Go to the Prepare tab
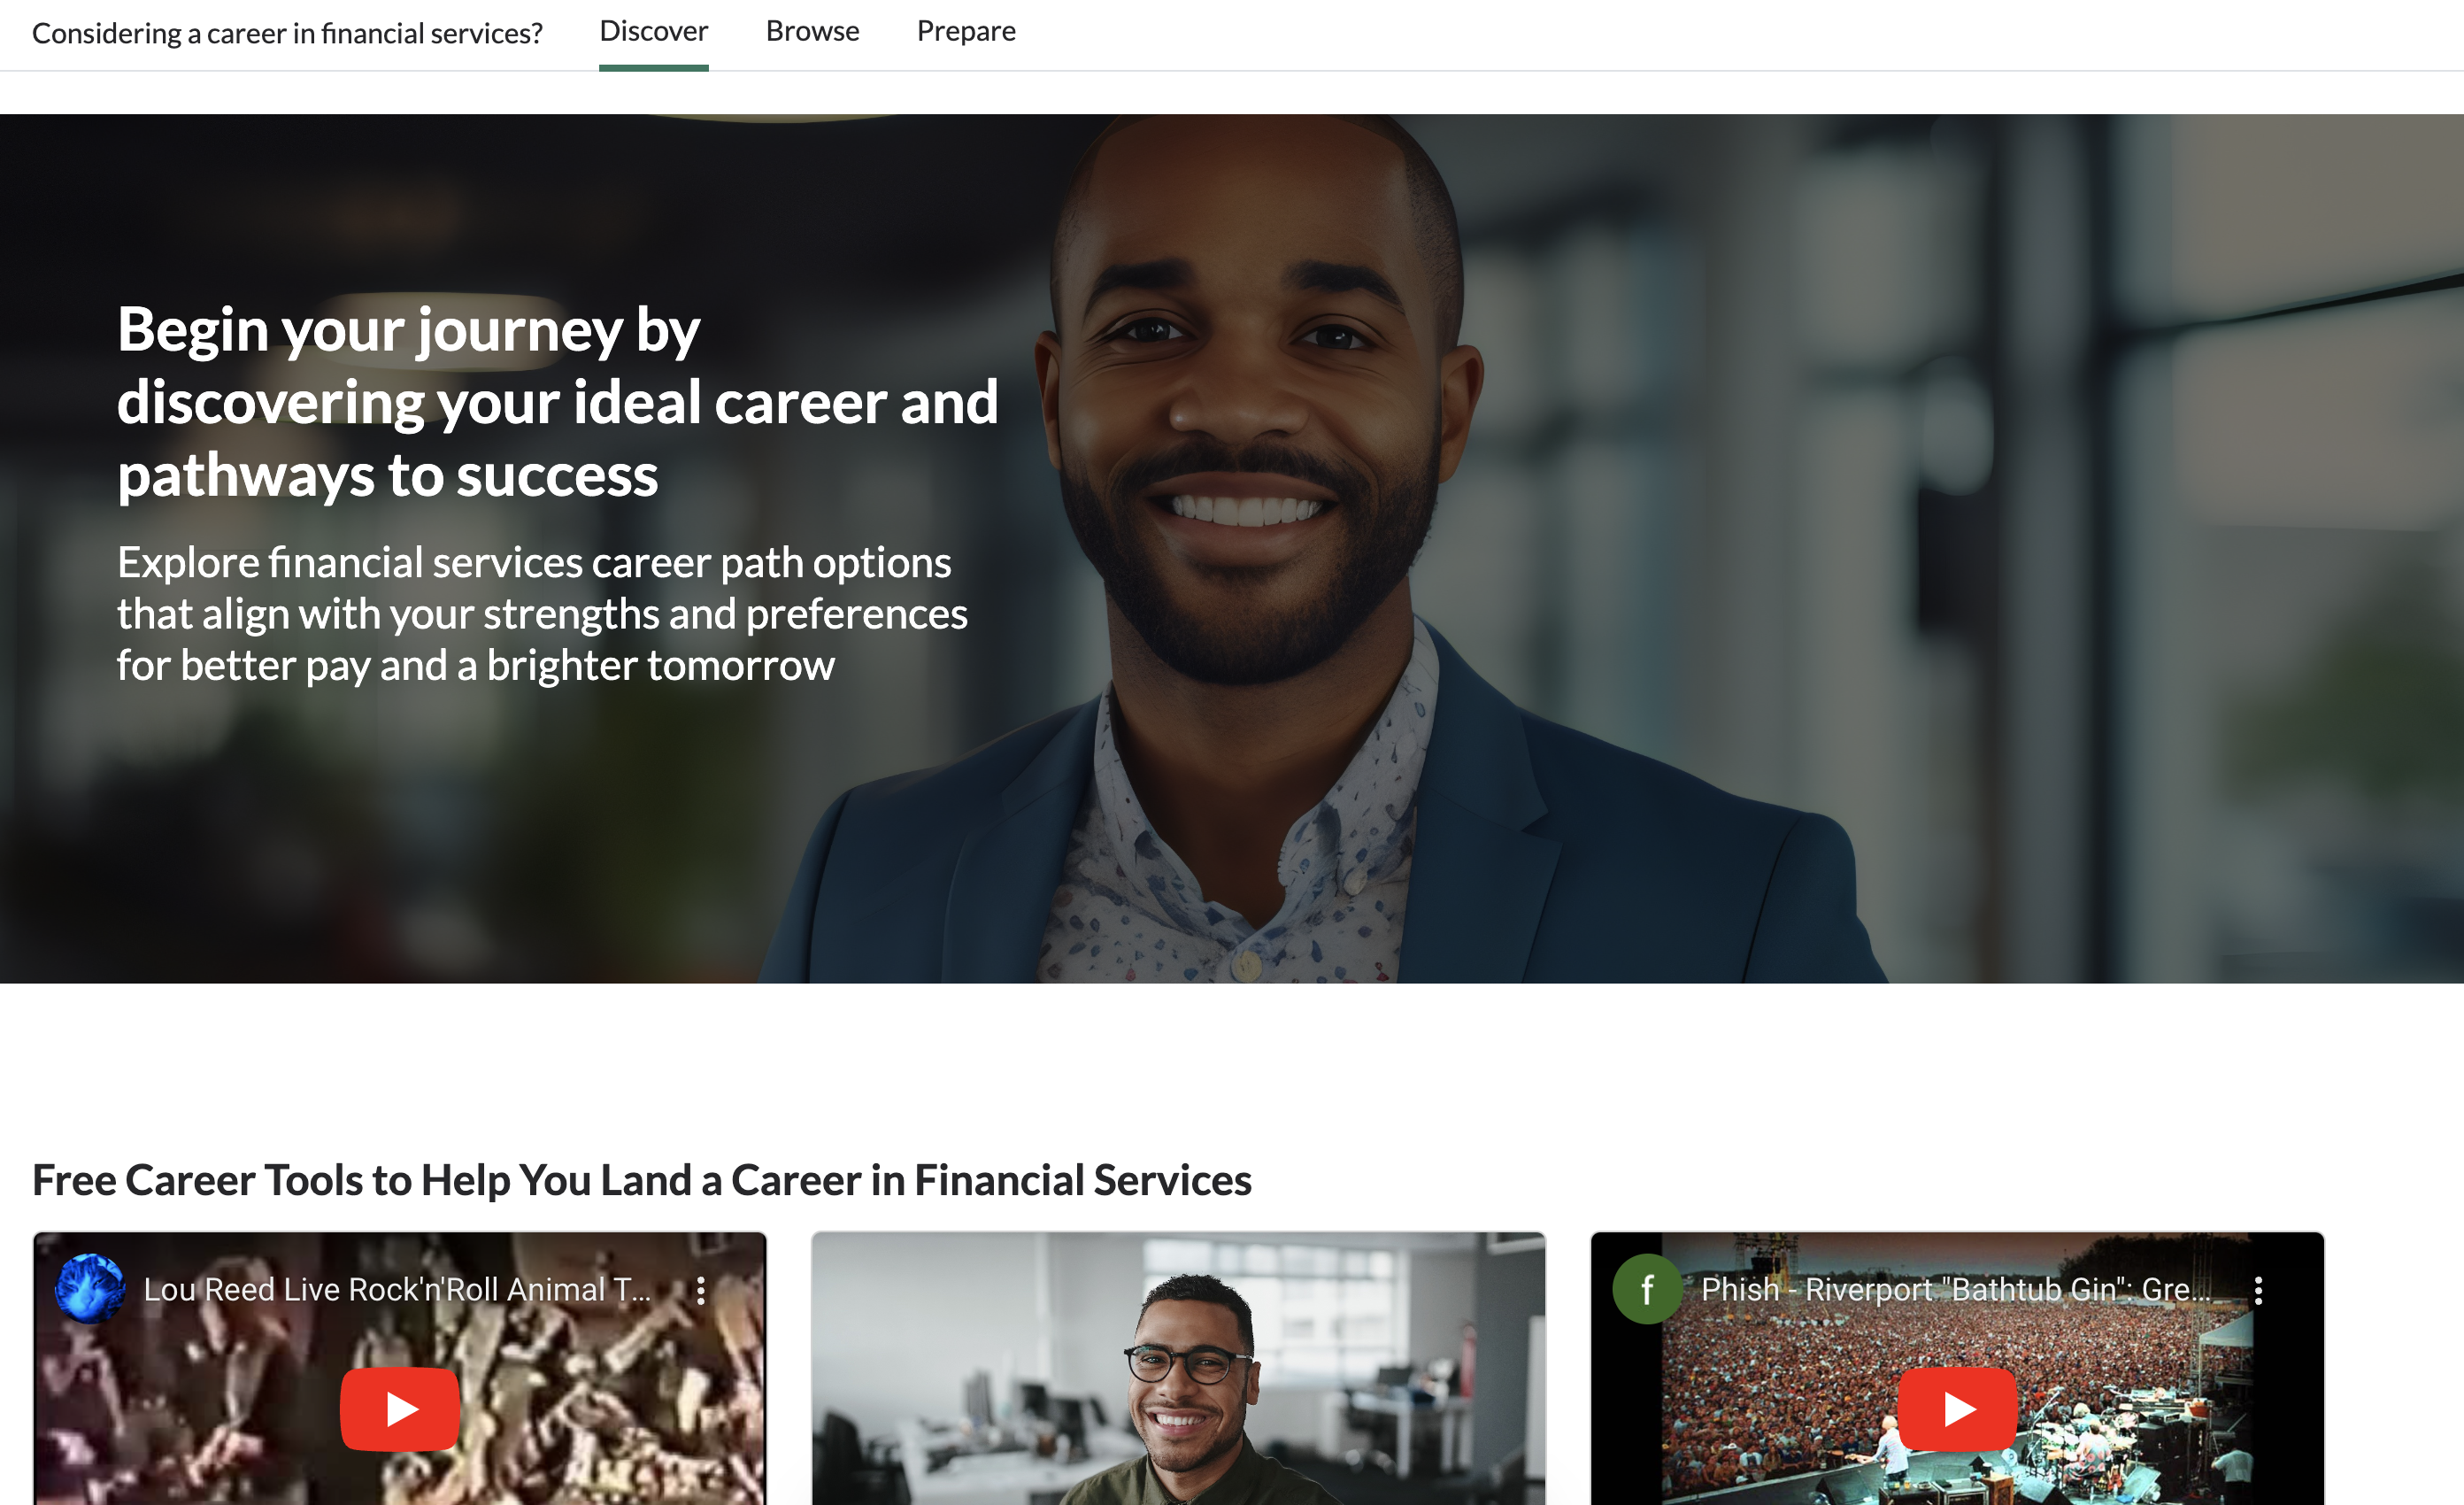This screenshot has width=2464, height=1505. tap(966, 31)
